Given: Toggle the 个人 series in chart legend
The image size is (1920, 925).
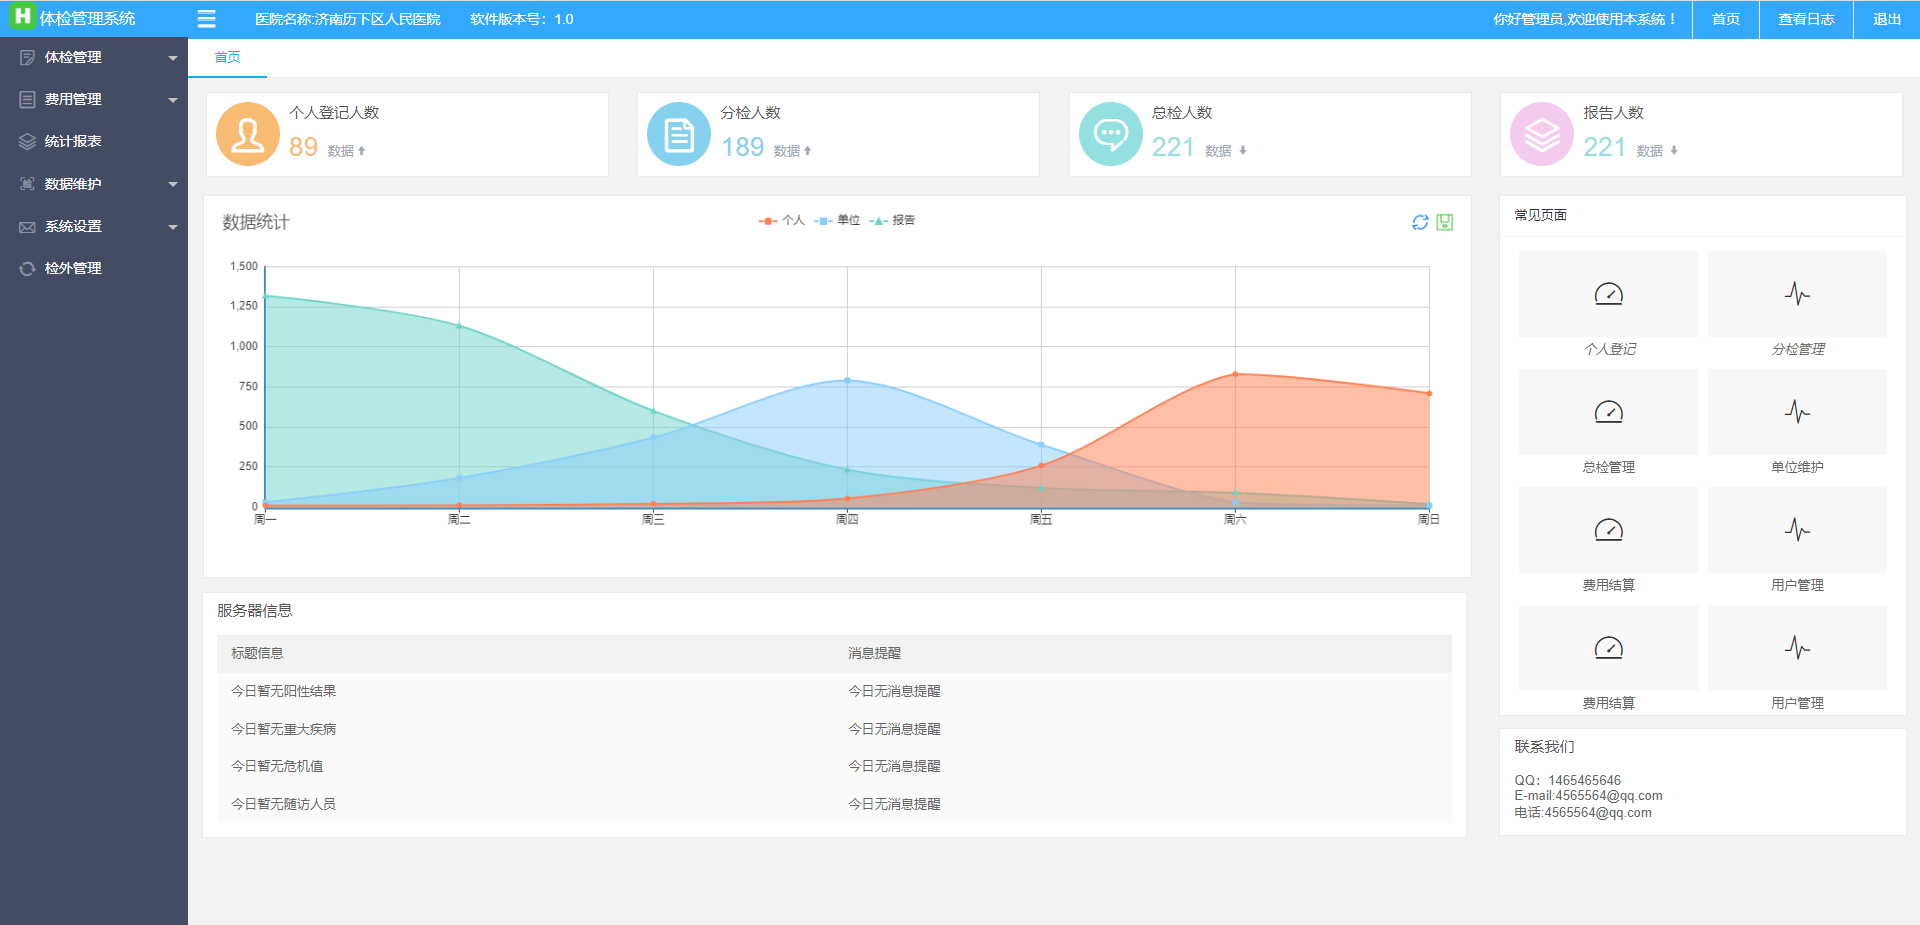Looking at the screenshot, I should coord(782,221).
